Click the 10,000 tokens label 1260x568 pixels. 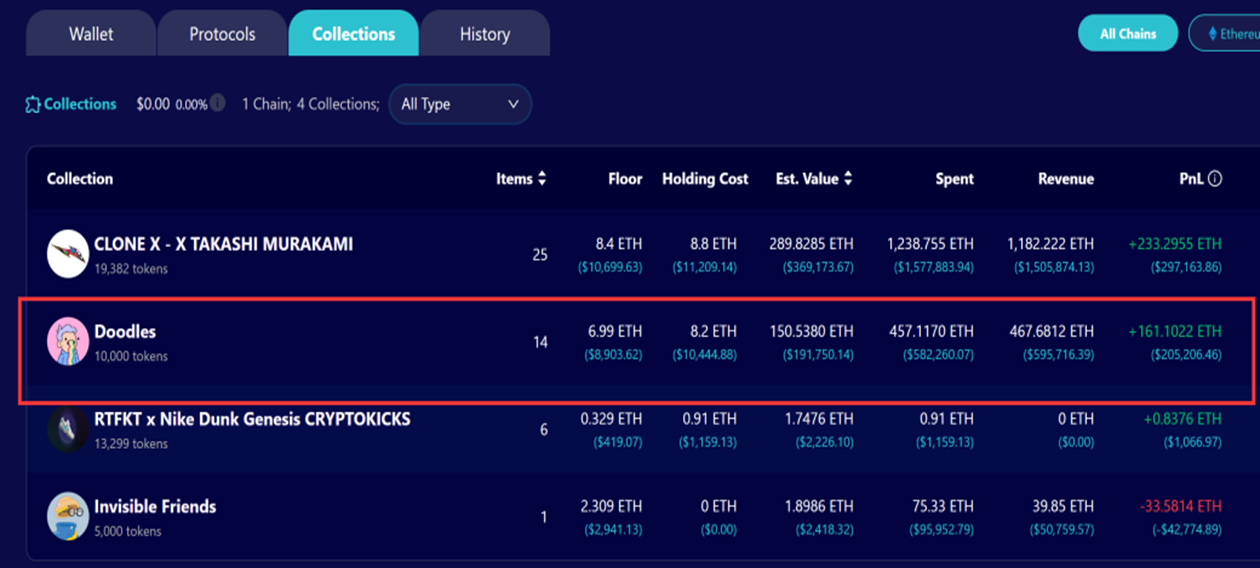131,356
